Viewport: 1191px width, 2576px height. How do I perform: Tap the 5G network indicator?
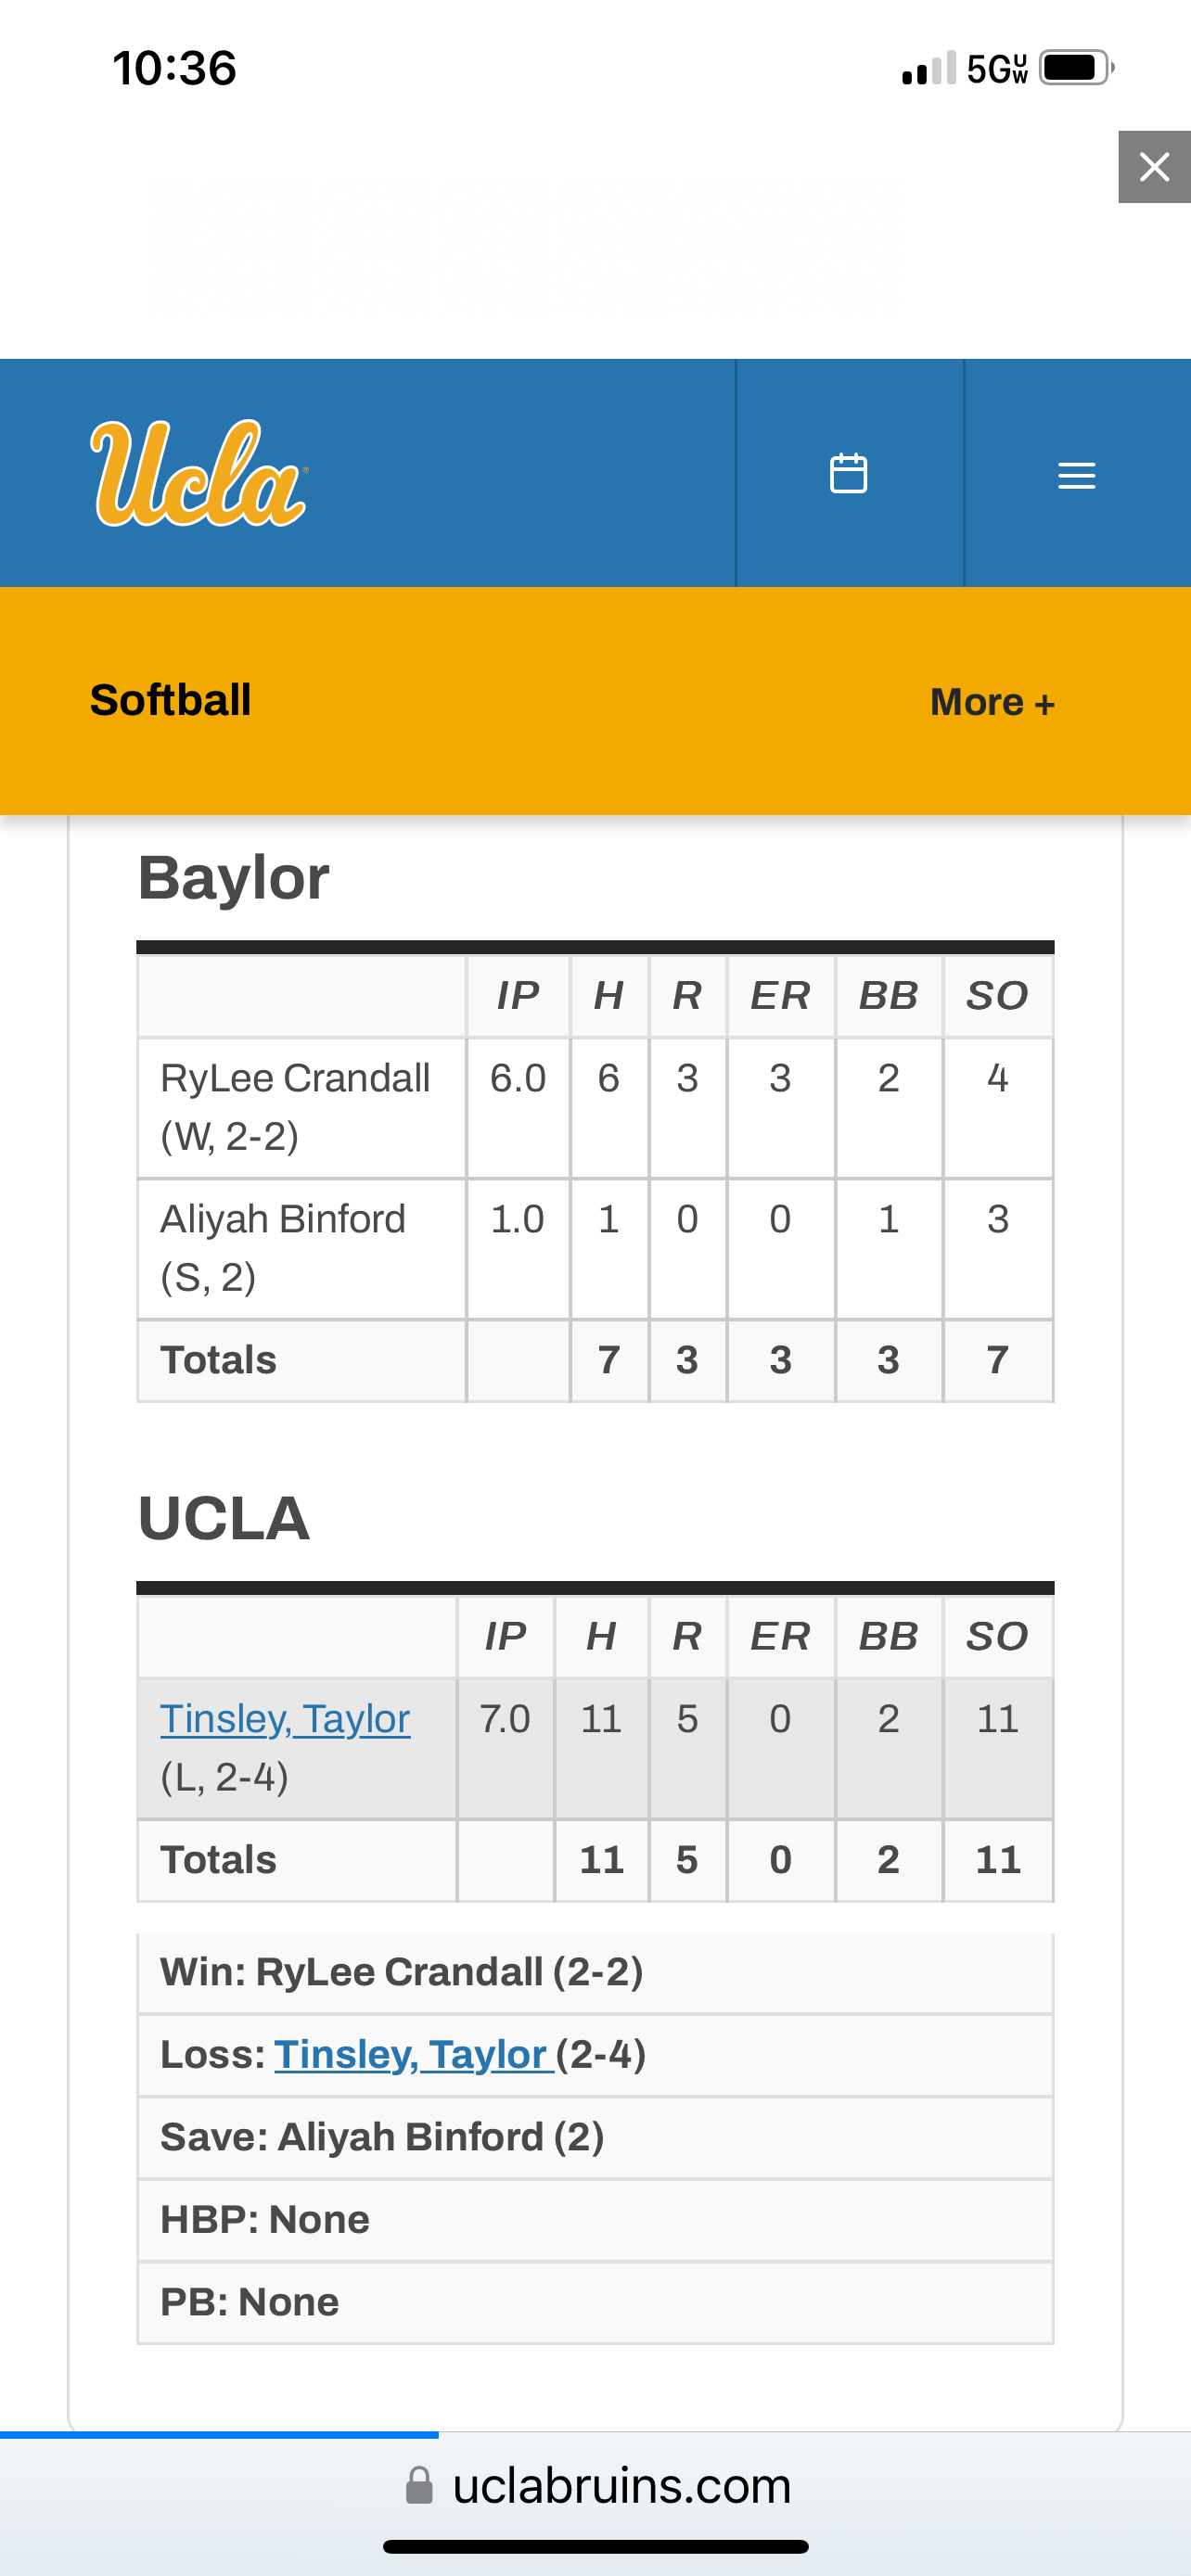[997, 68]
